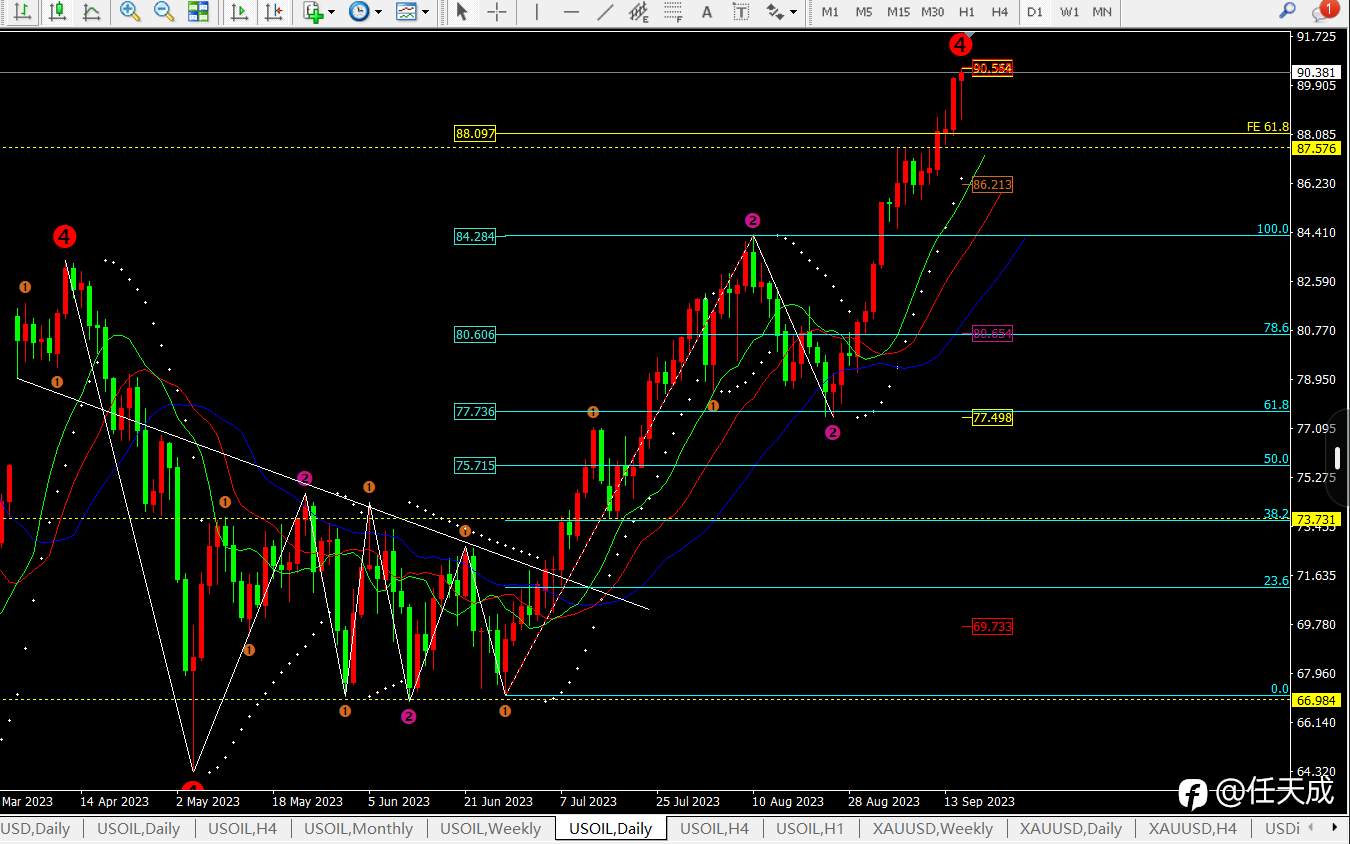Click the 87.576 price axis marker

pos(1315,148)
